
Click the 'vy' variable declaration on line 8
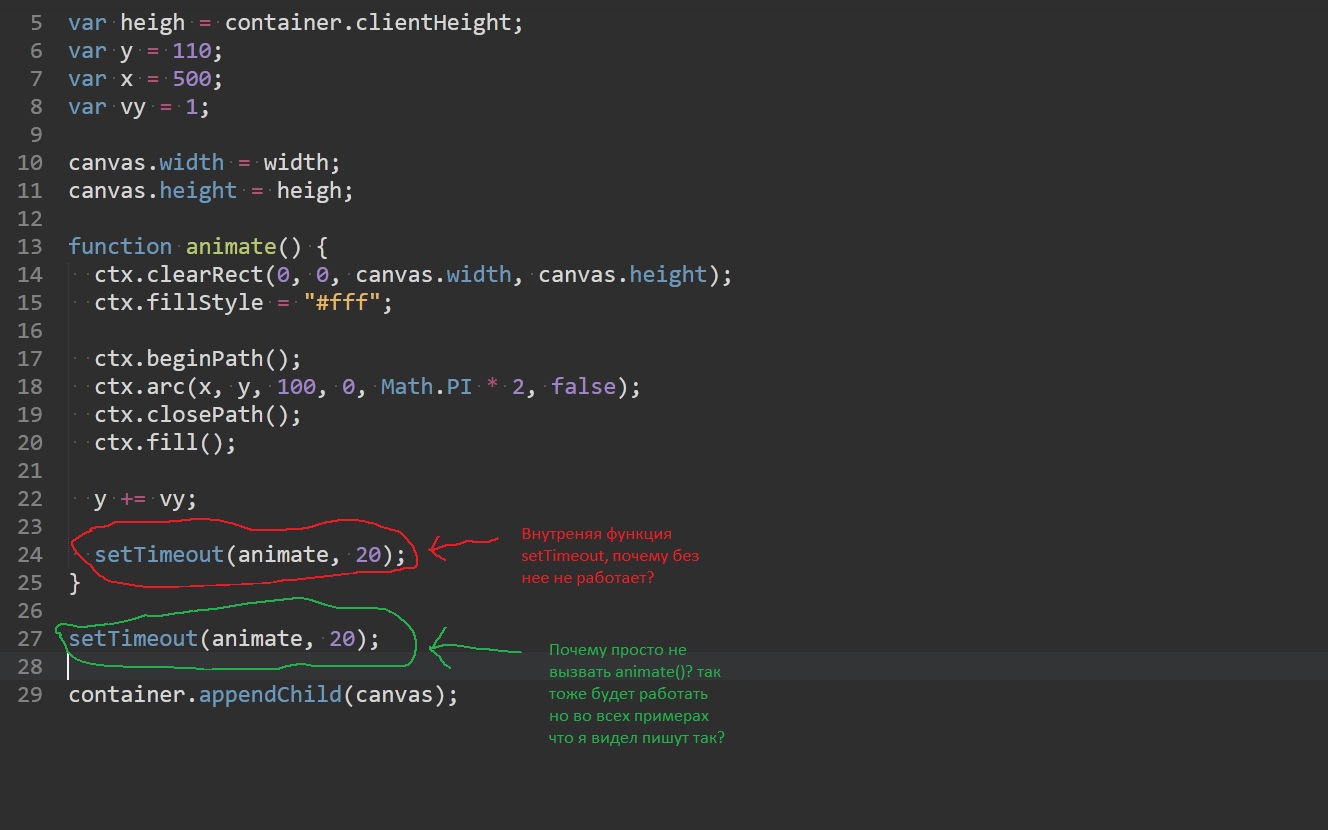[133, 107]
